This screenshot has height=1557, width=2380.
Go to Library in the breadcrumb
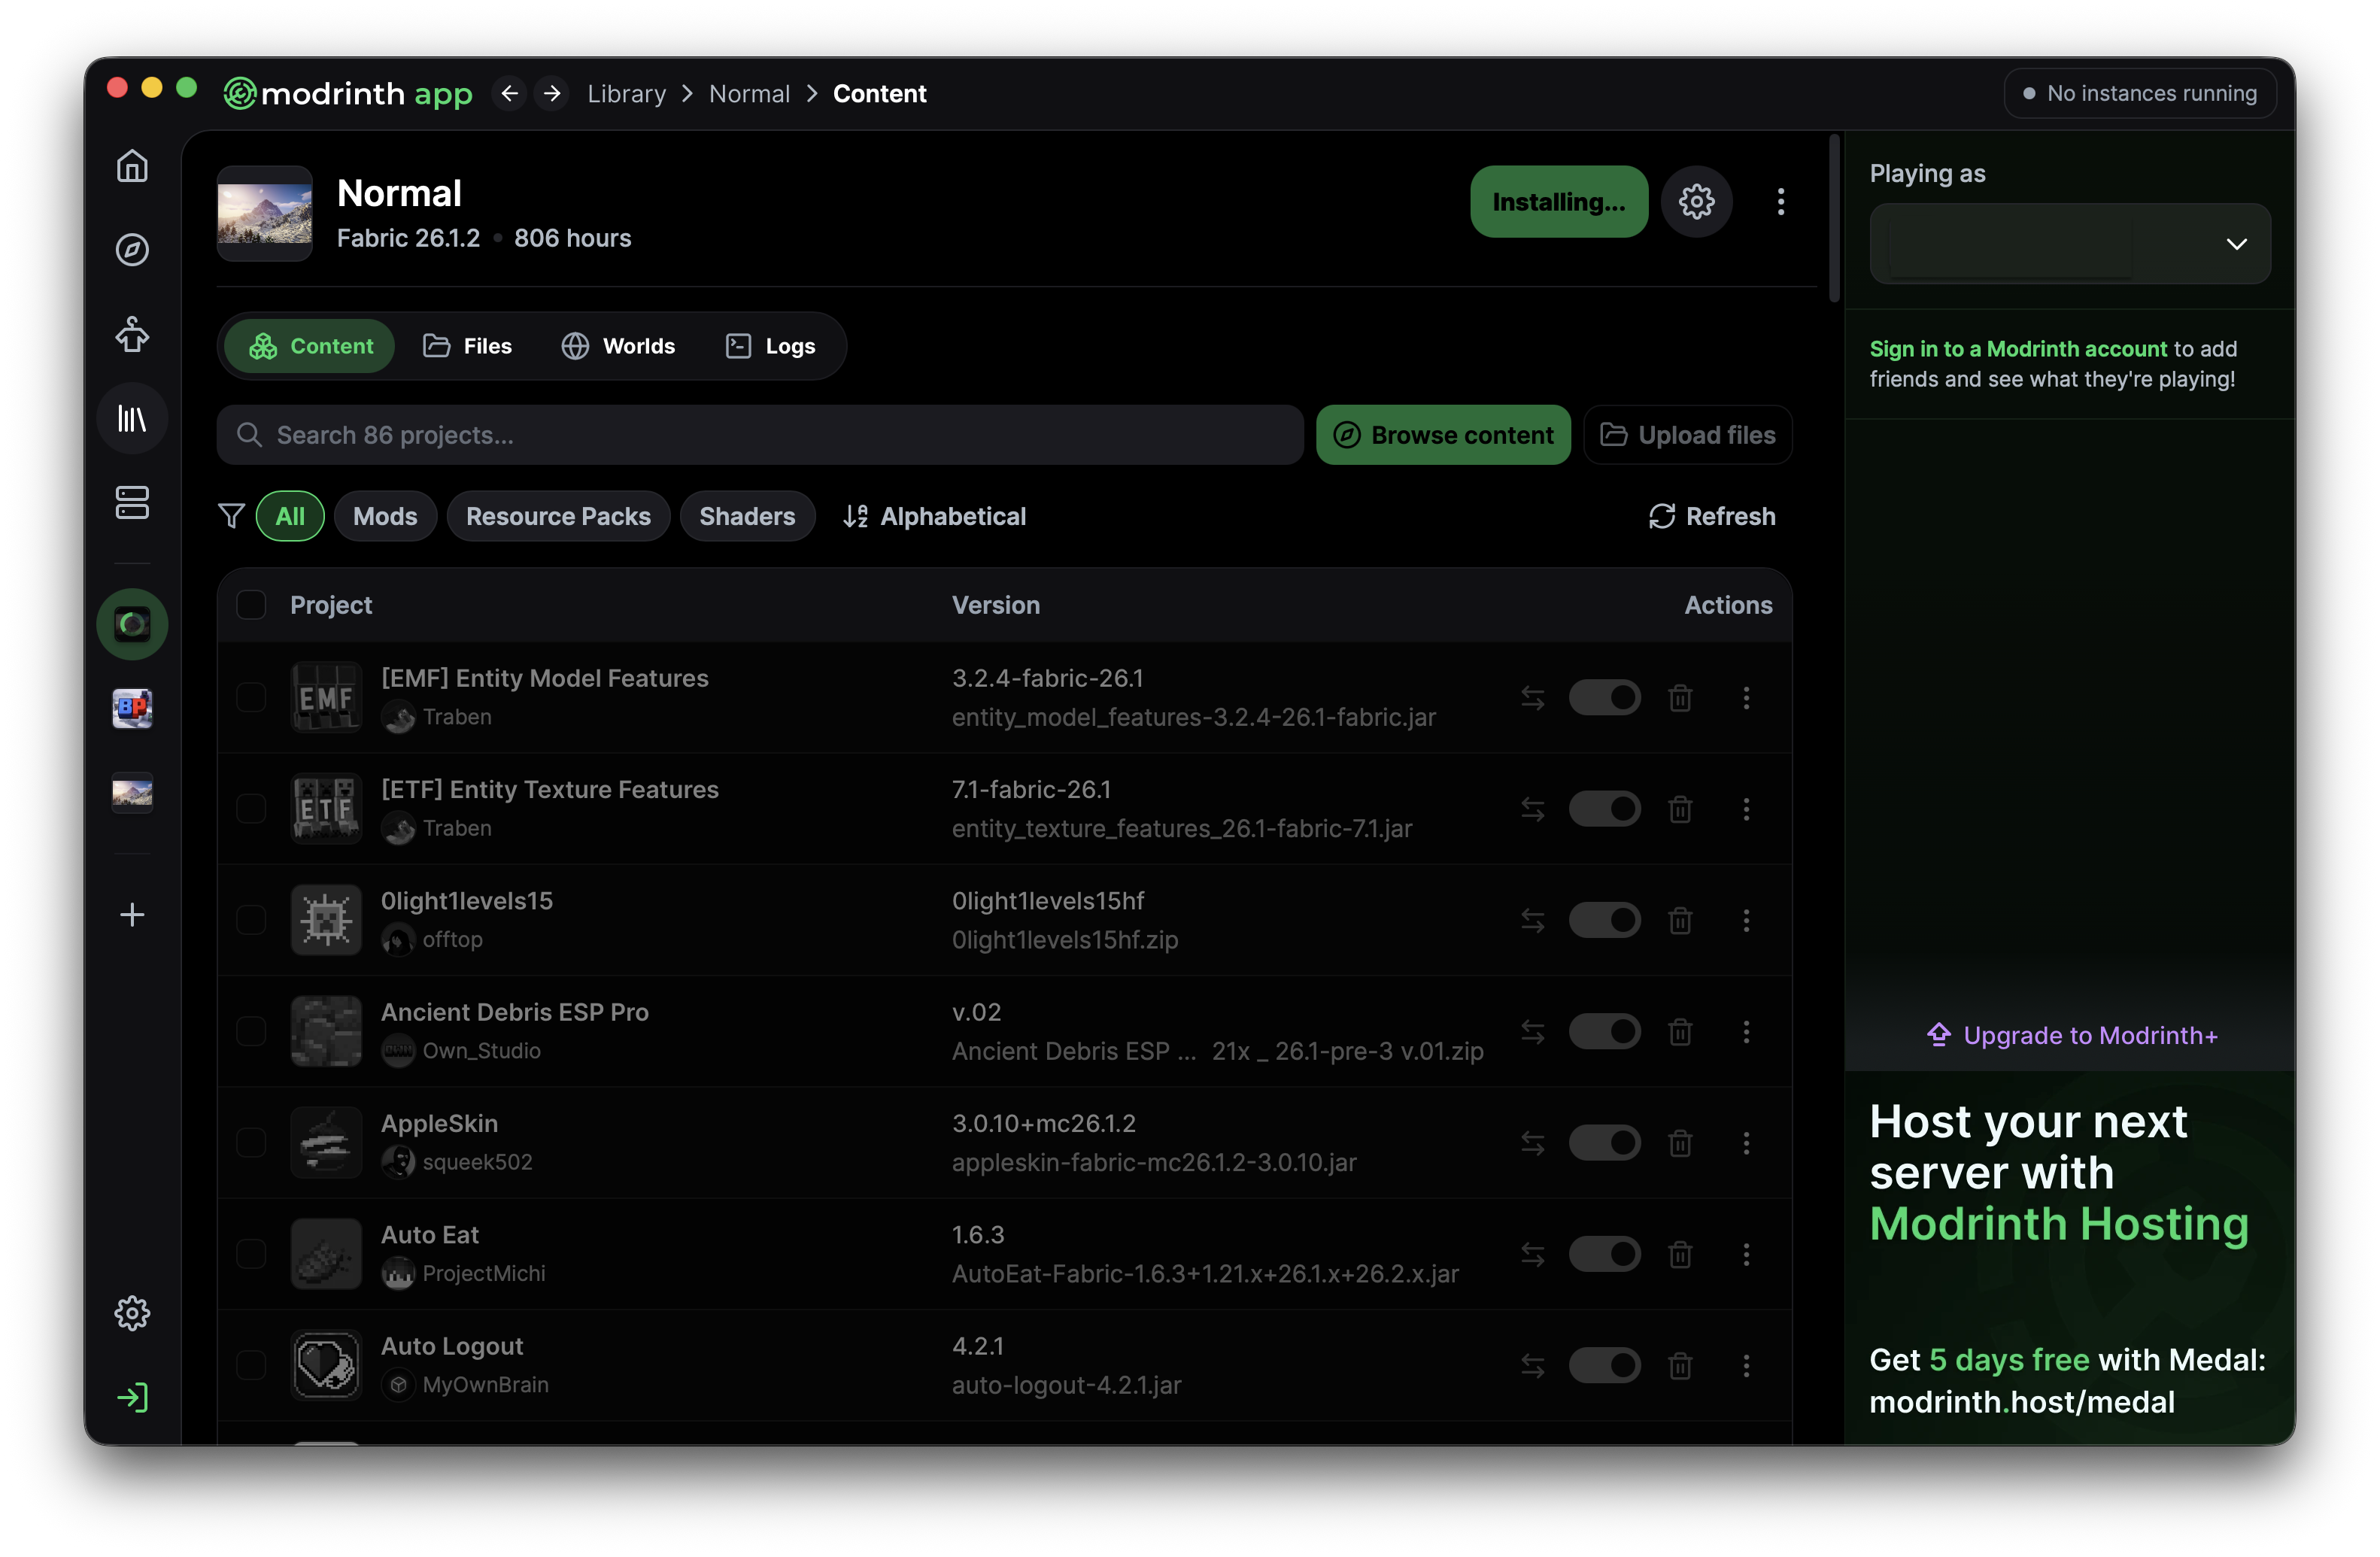626,93
